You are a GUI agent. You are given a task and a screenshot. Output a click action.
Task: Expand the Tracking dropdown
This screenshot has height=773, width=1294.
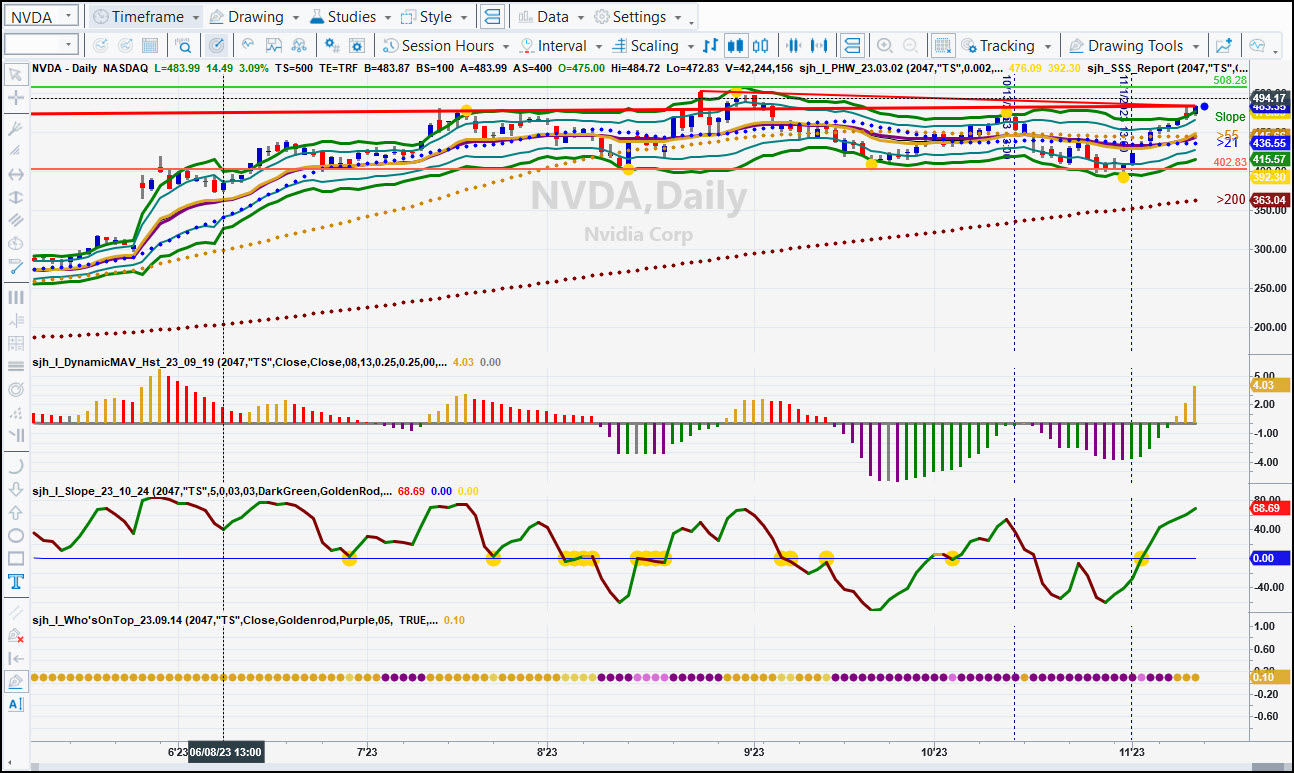1048,47
